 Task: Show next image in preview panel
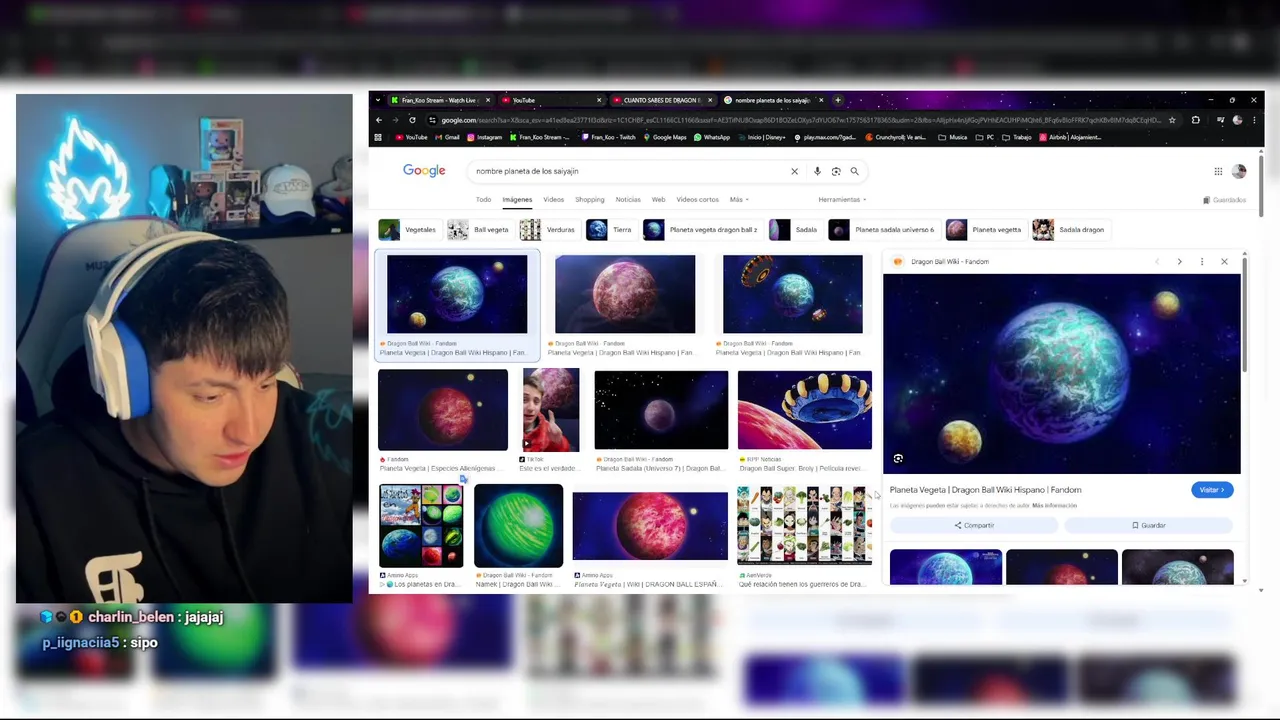[x=1179, y=262]
